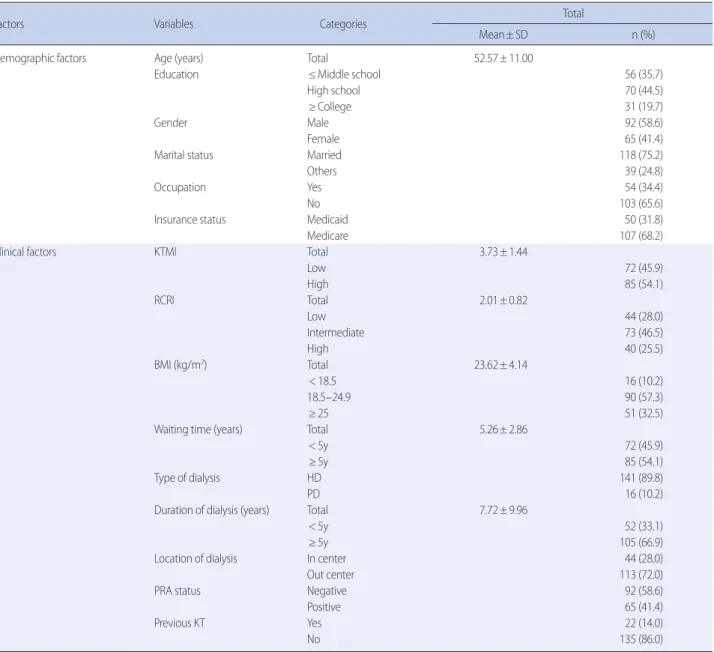
Task: Select the 'Male' category
Action: point(318,123)
